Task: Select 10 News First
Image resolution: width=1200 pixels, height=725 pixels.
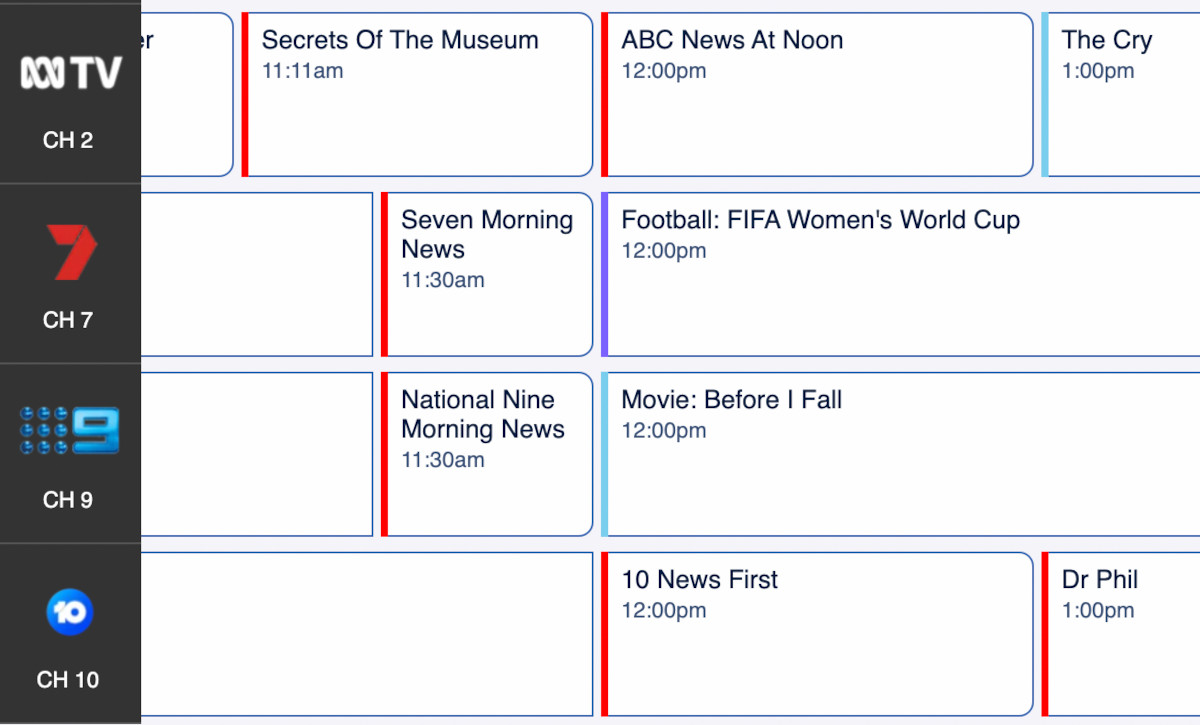Action: tap(815, 634)
